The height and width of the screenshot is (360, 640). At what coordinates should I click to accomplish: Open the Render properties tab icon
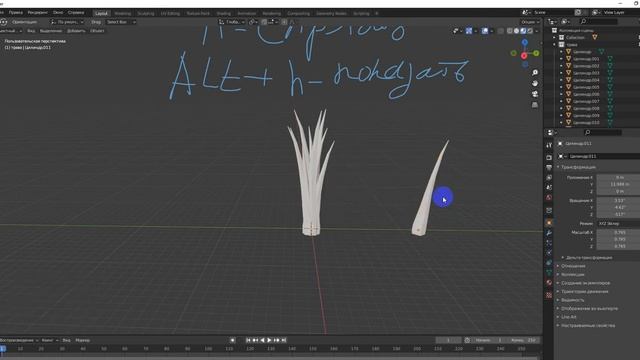point(549,158)
